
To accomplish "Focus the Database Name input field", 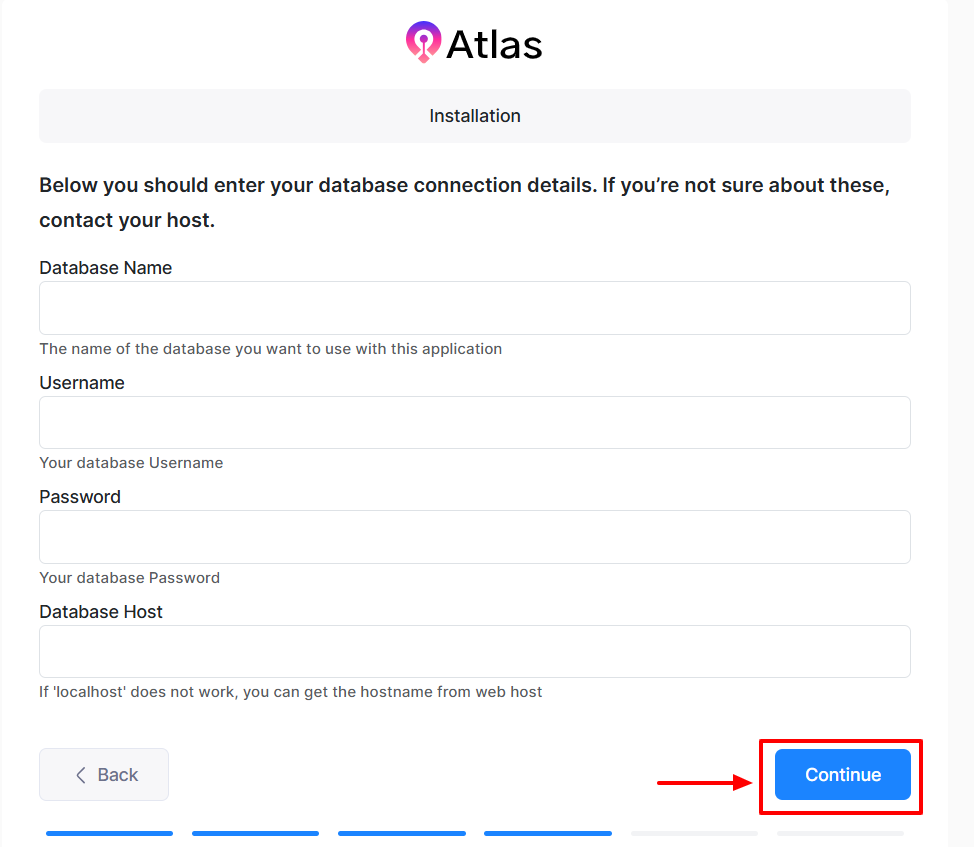I will pos(475,308).
